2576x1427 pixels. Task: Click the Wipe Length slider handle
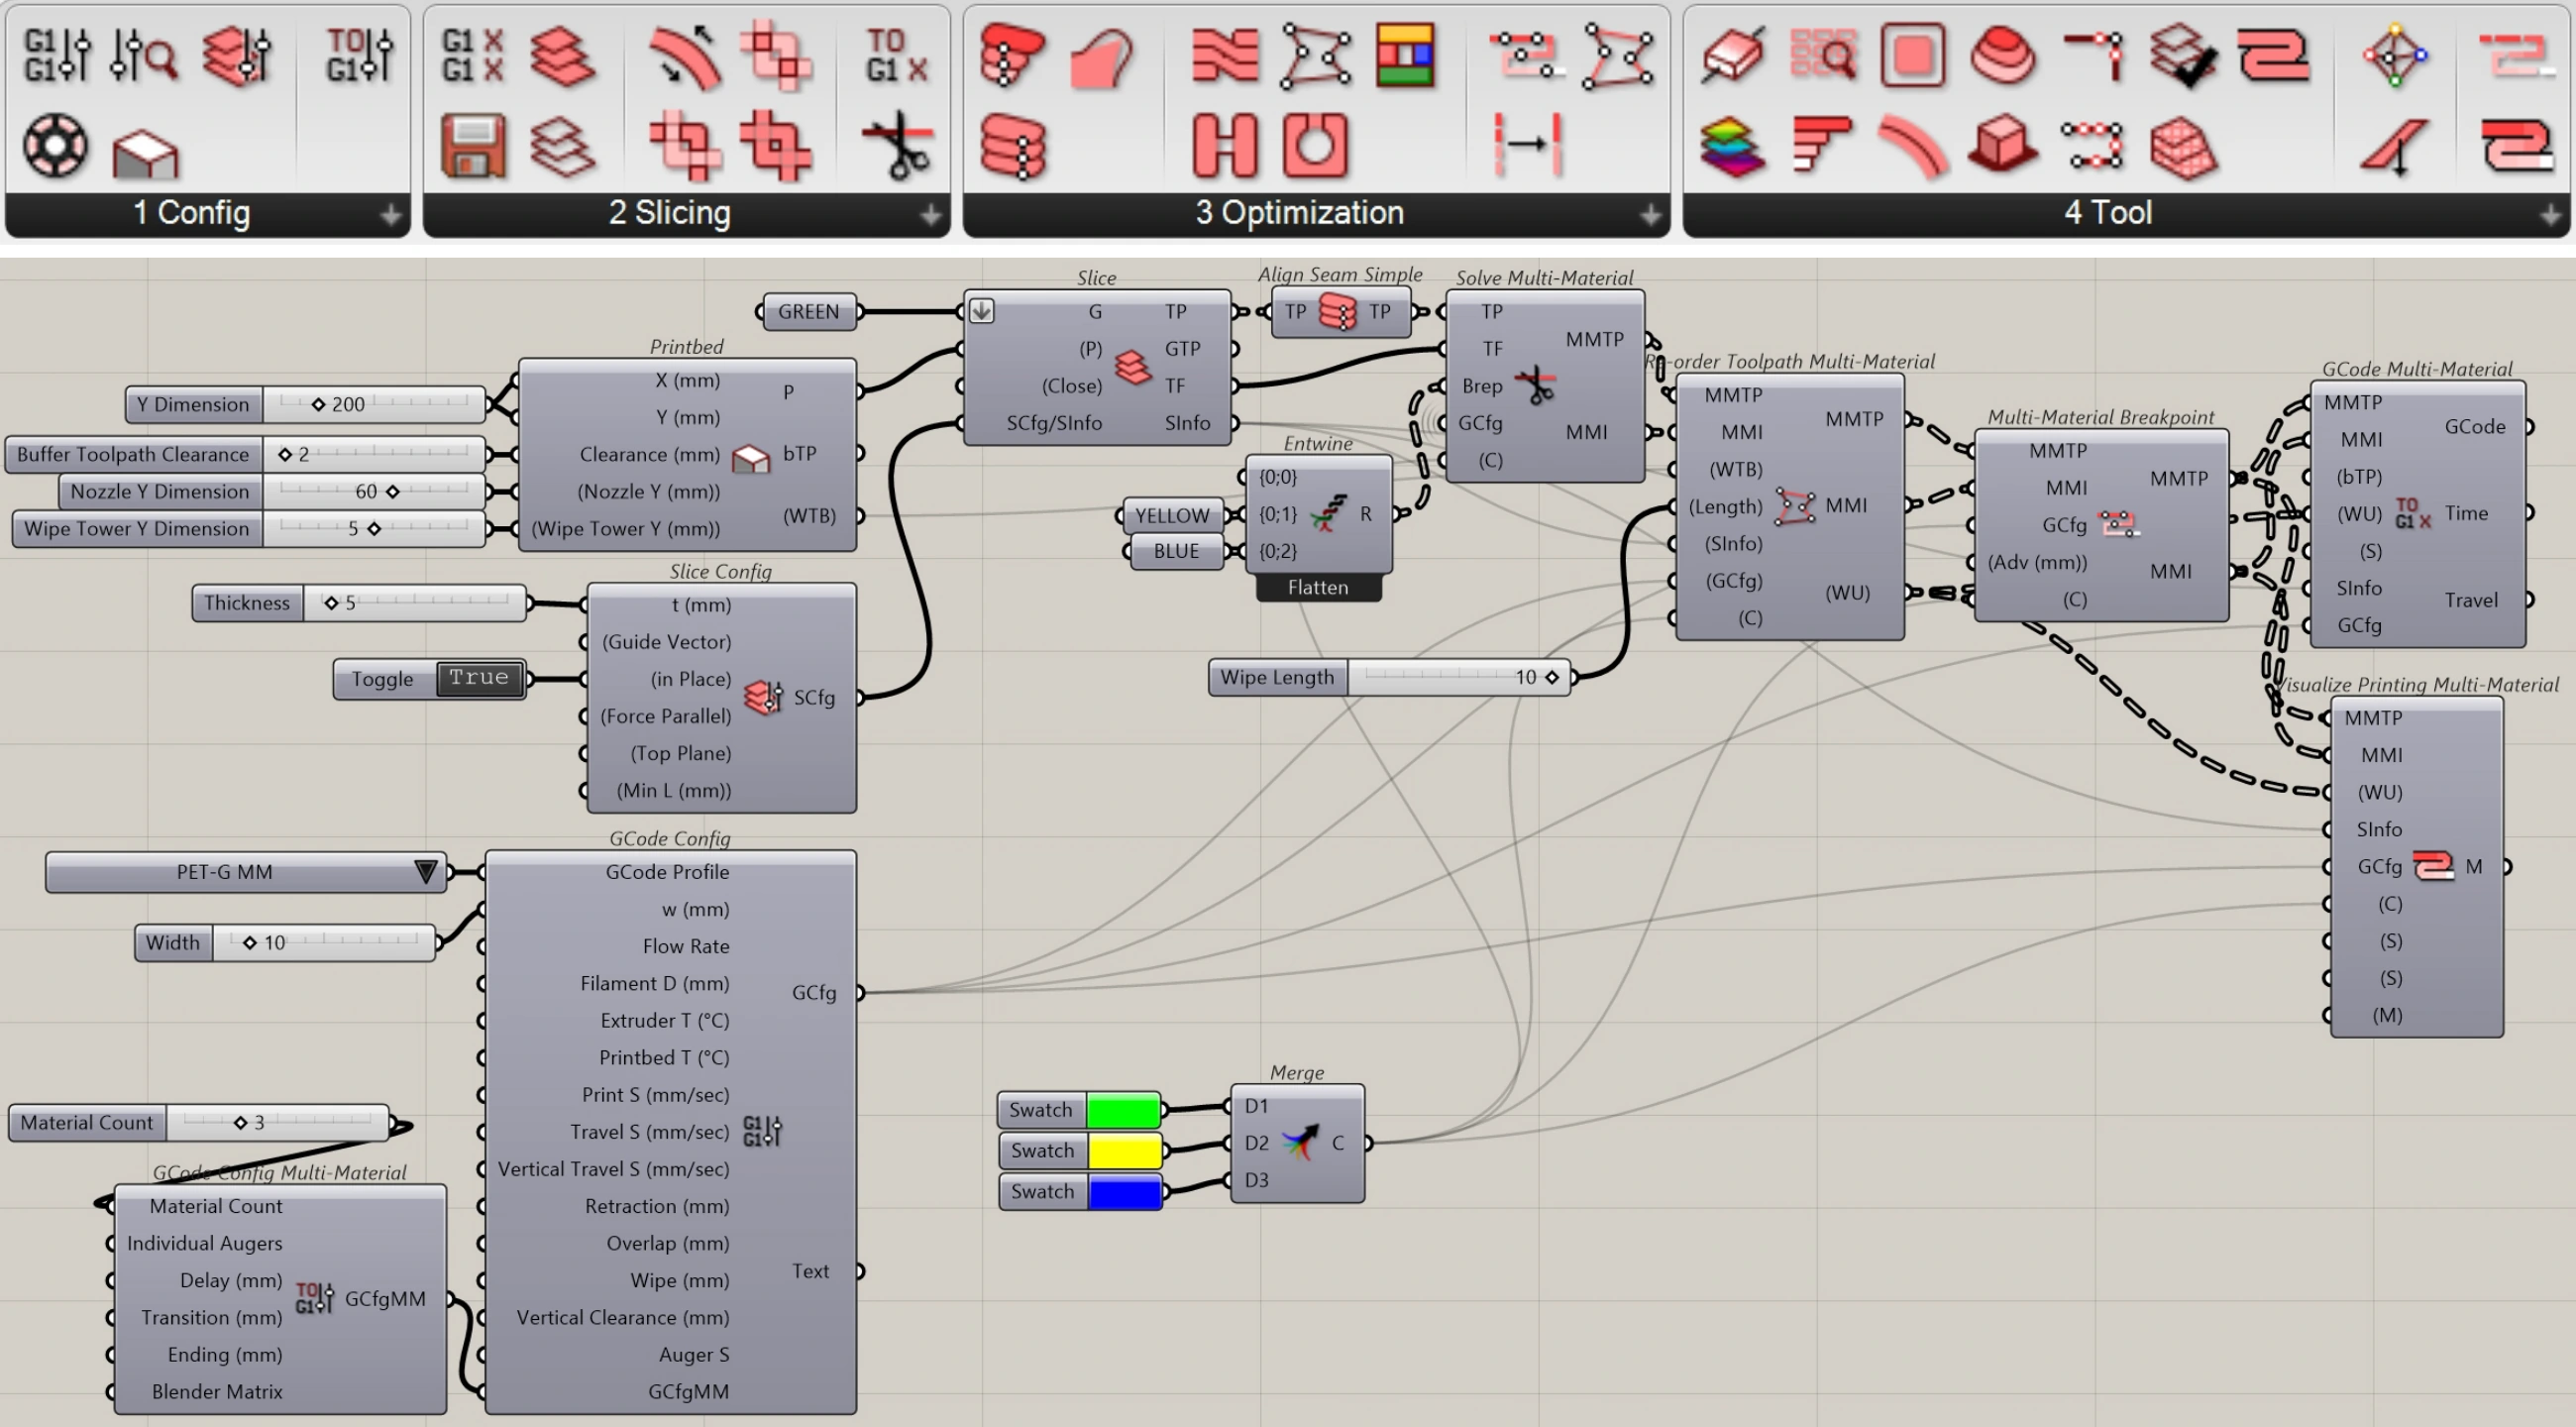click(1551, 678)
